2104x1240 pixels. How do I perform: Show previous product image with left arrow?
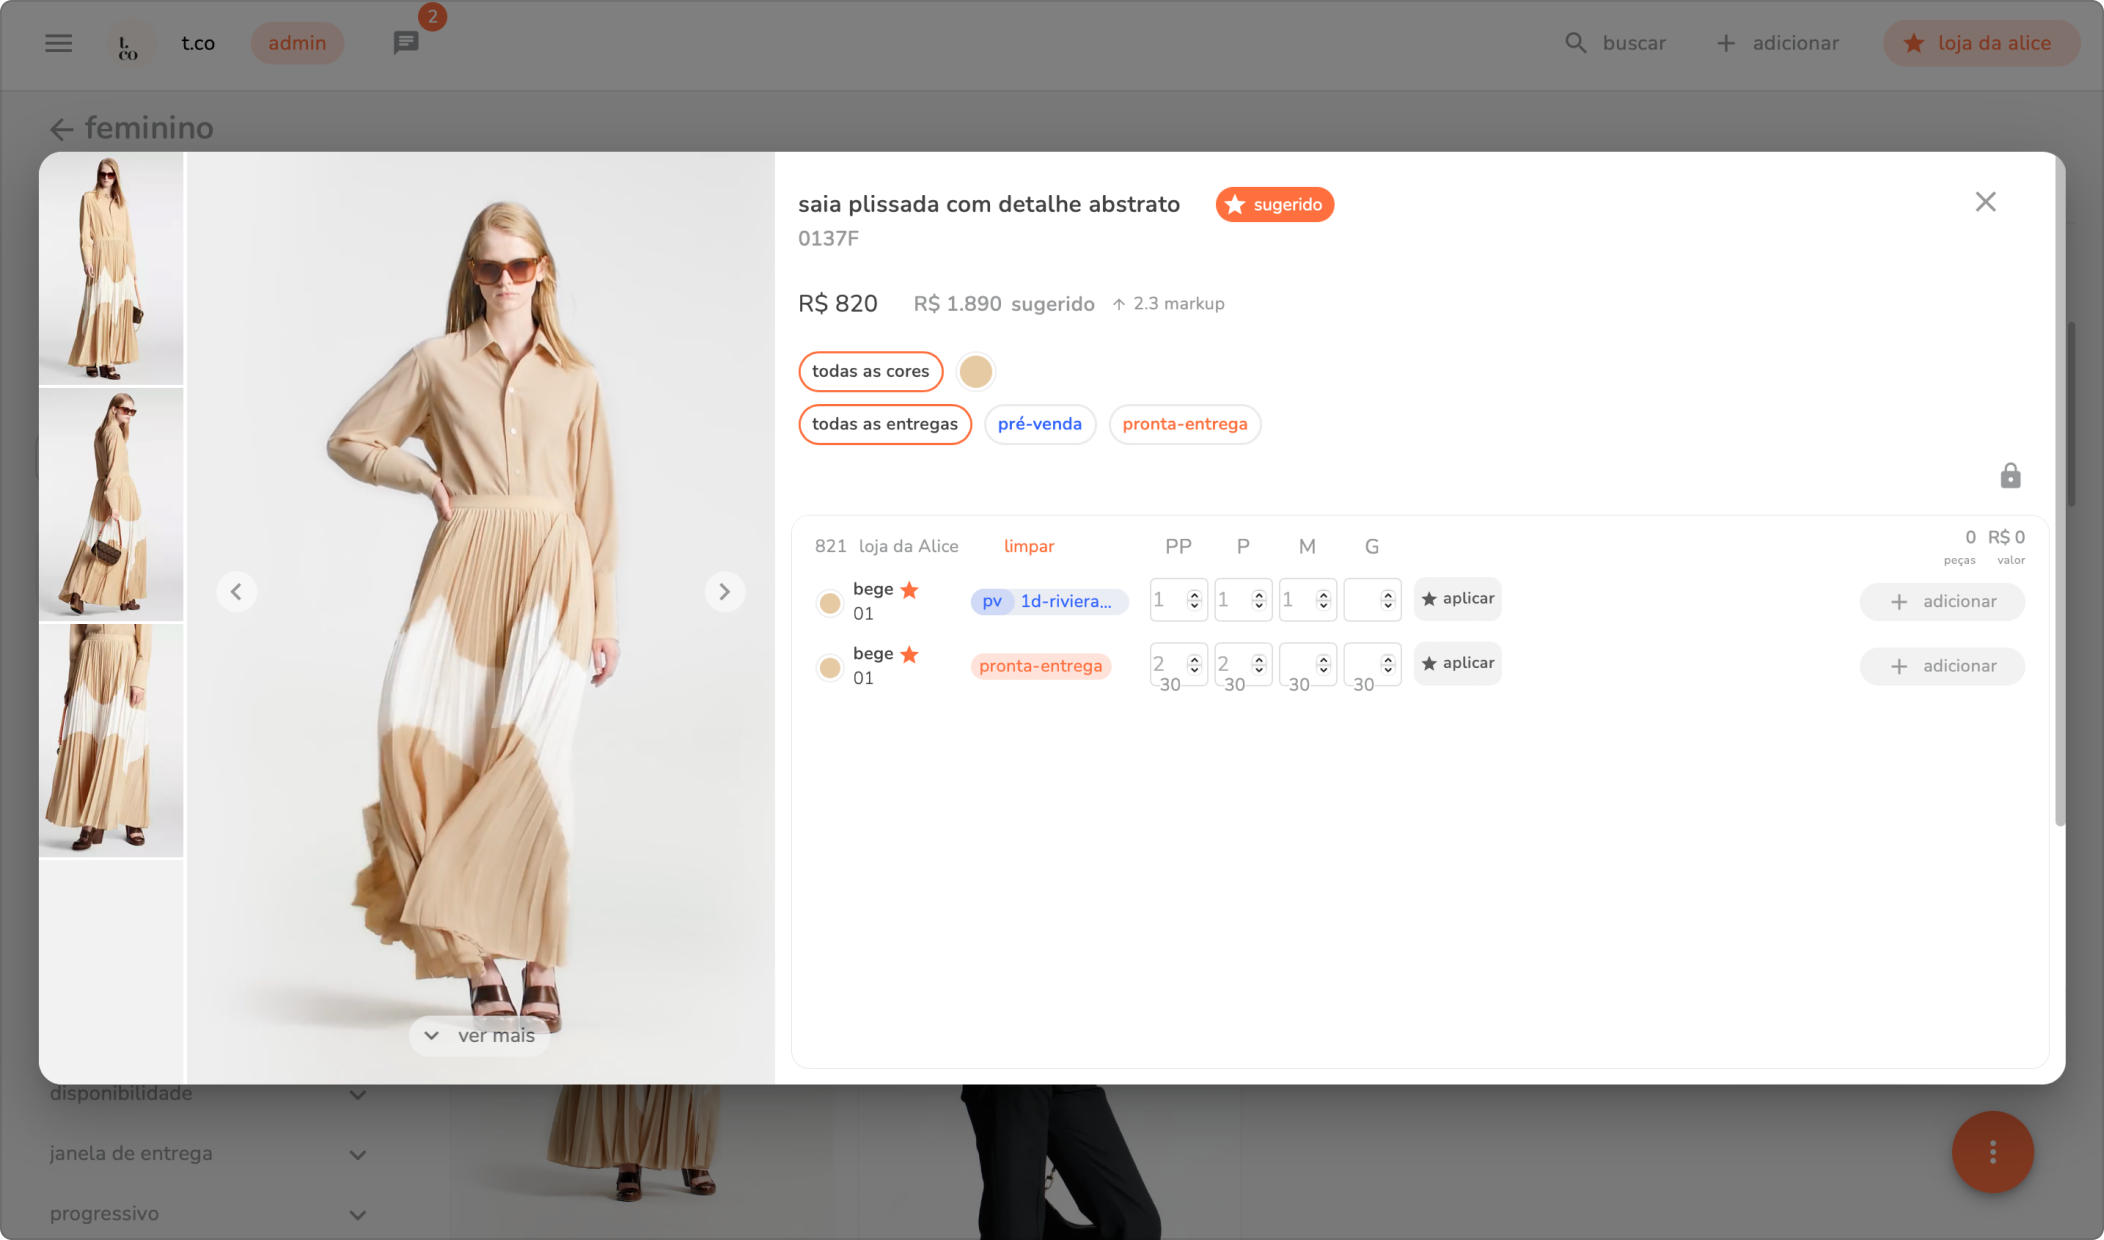point(236,592)
